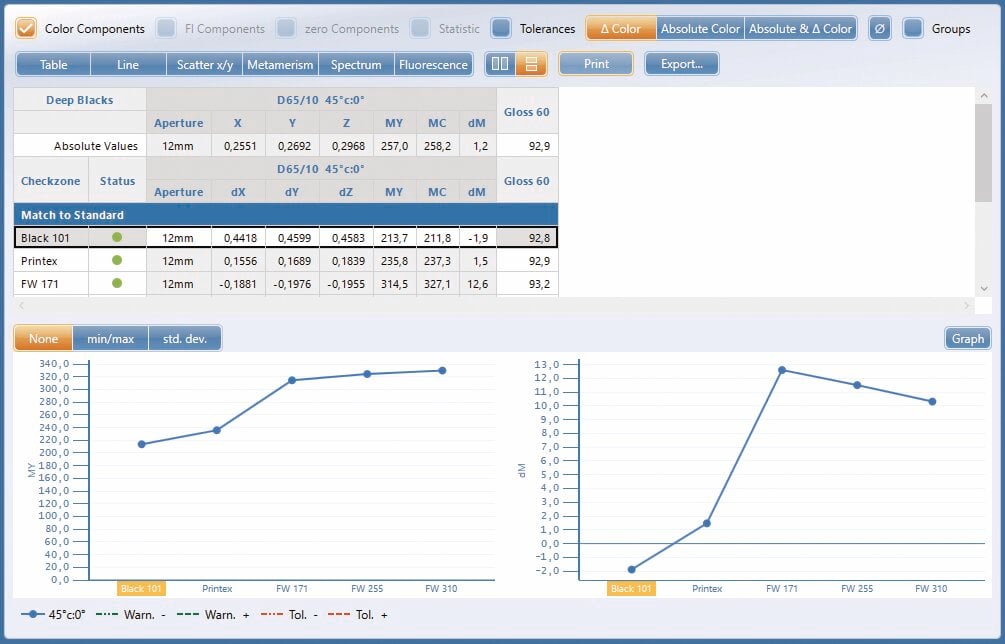Select the stacked layout icon
The height and width of the screenshot is (644, 1005).
(x=531, y=64)
